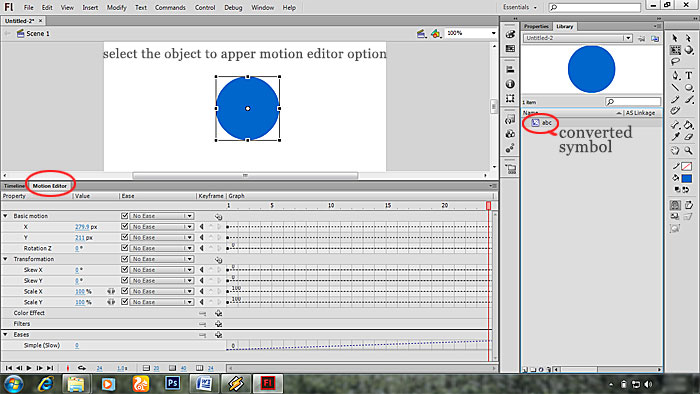Click Scene 1 in the edit bar
Screen dimensions: 700x394
point(38,33)
